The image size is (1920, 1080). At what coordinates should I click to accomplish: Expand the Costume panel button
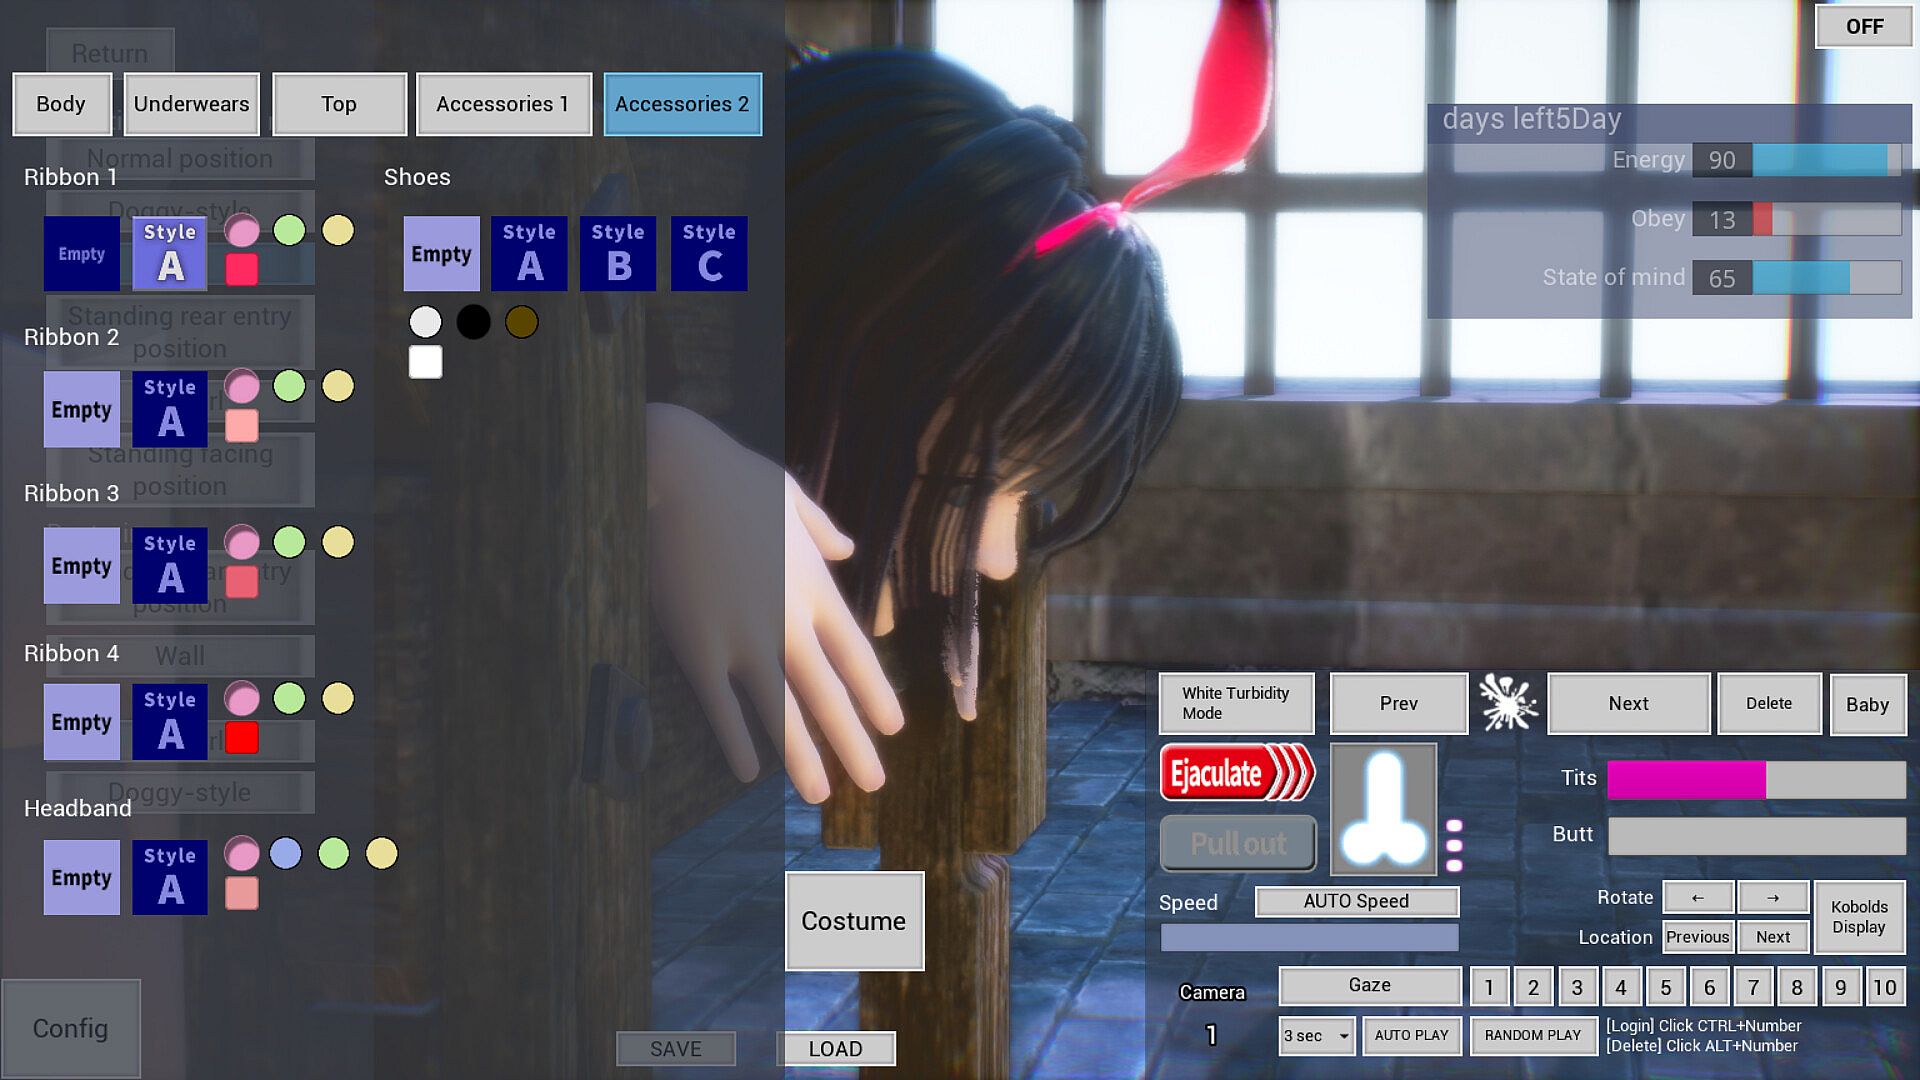coord(854,921)
